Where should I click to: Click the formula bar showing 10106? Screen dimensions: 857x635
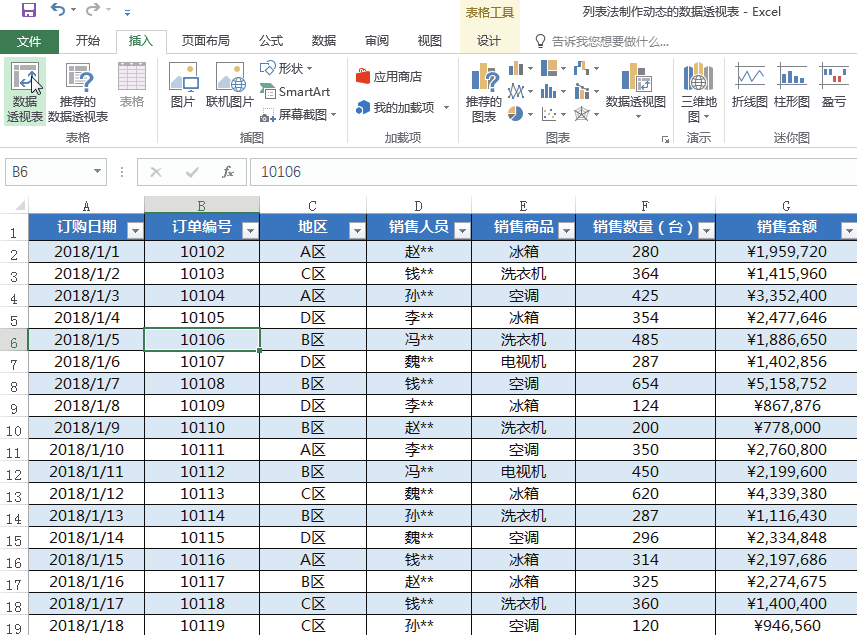click(x=553, y=172)
